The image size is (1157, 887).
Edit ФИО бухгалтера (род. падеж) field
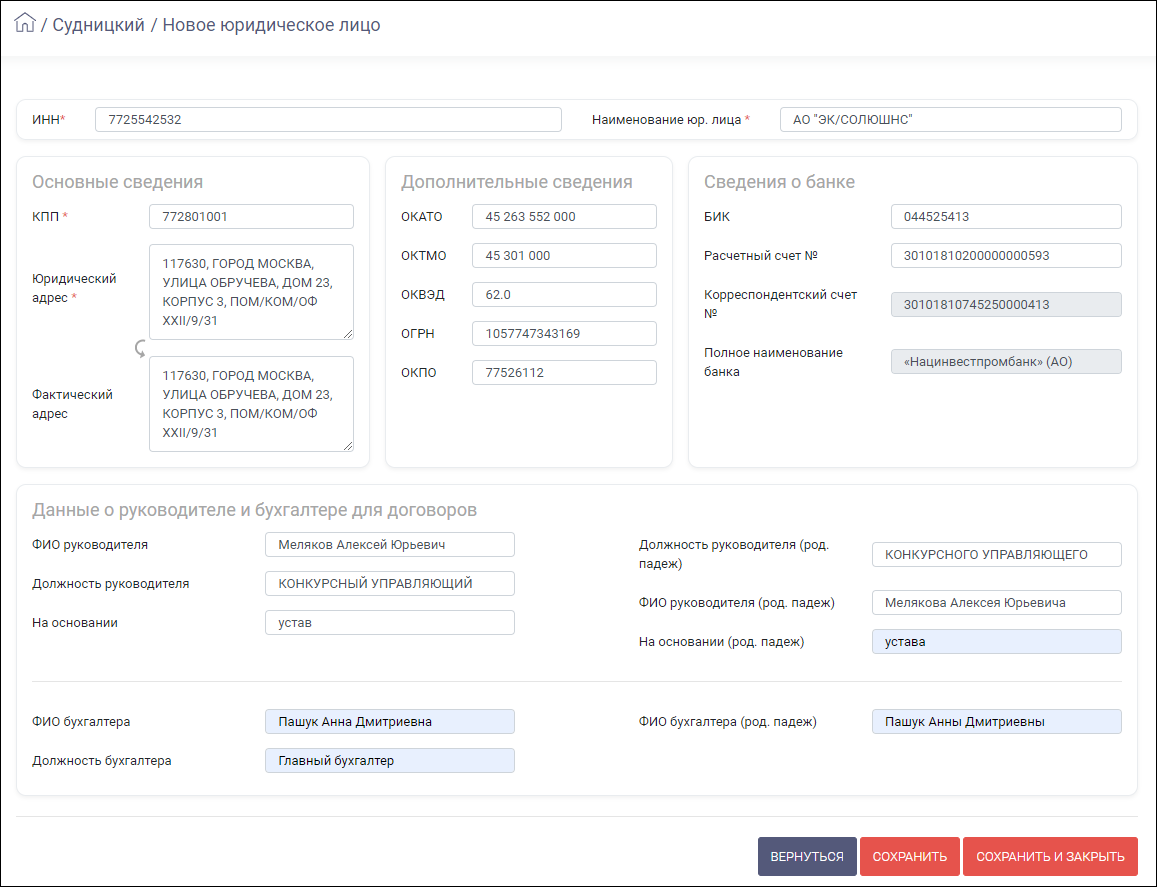(x=997, y=722)
